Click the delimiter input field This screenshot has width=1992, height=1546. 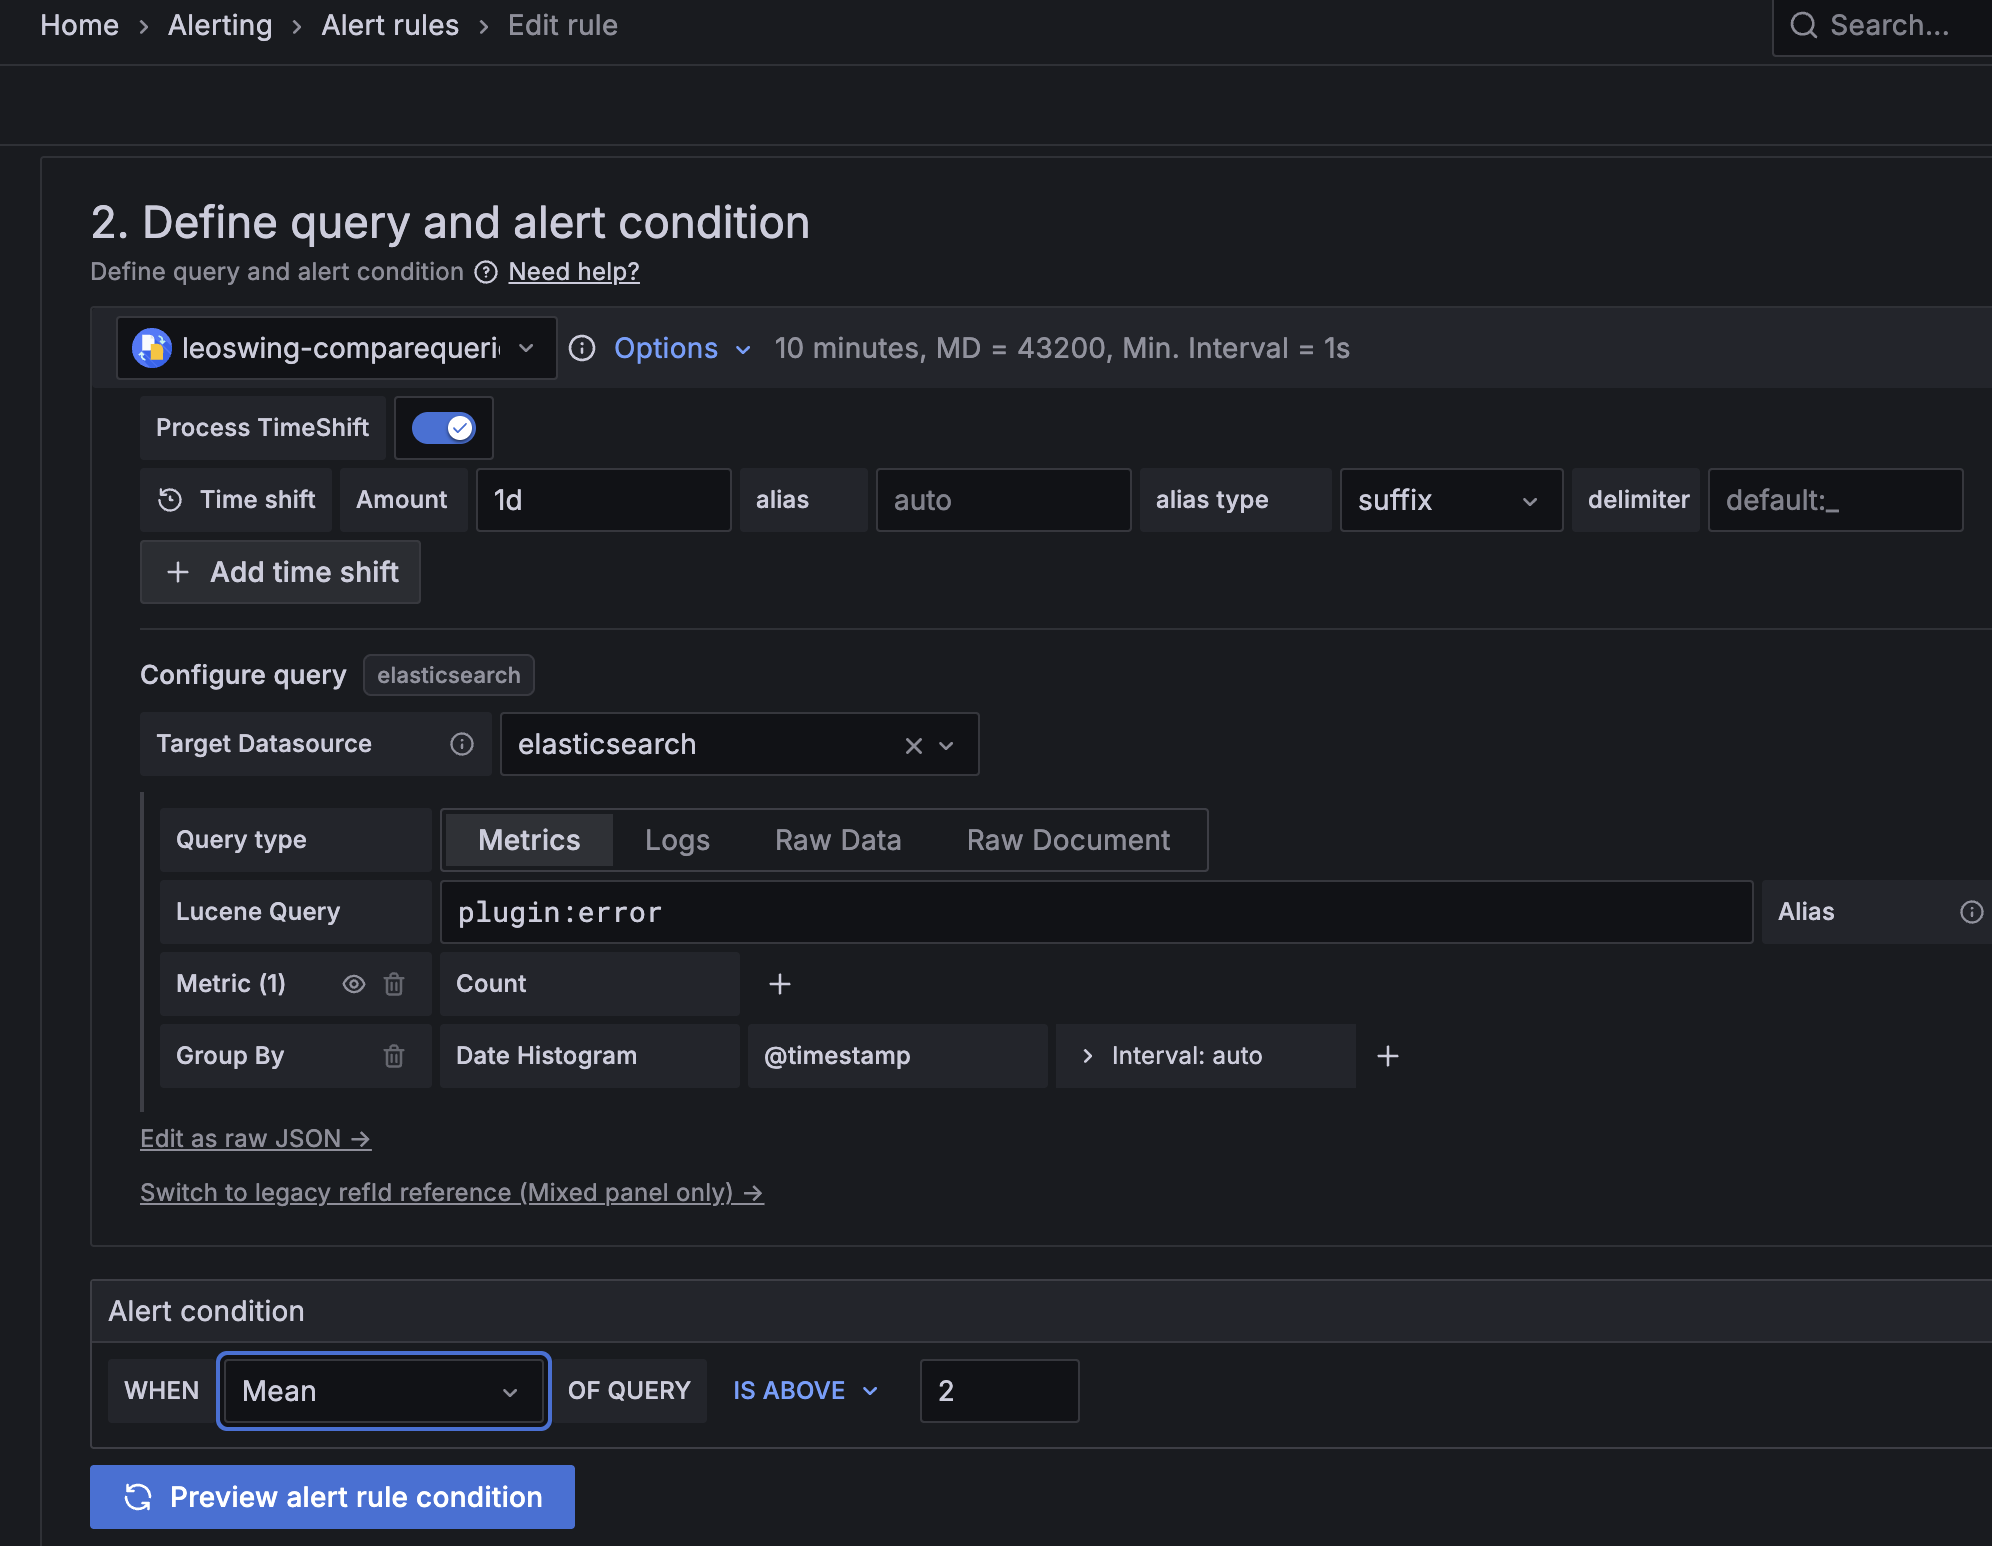1836,500
